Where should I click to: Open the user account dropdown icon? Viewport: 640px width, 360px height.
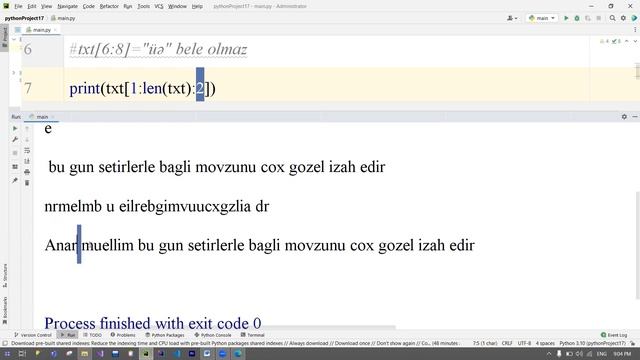[x=512, y=18]
